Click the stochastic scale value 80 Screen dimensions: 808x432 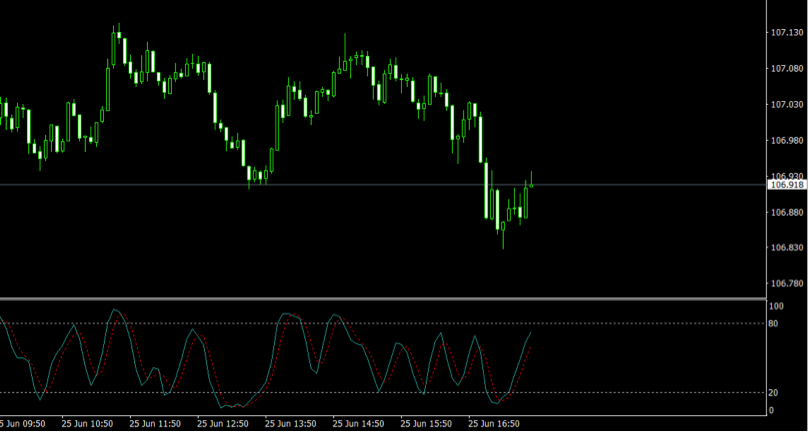775,324
